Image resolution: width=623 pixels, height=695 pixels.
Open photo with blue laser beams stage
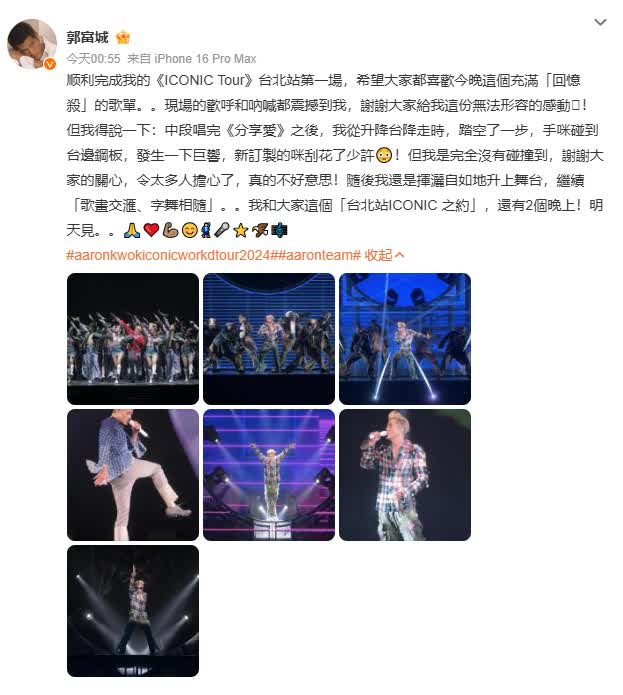(x=405, y=339)
